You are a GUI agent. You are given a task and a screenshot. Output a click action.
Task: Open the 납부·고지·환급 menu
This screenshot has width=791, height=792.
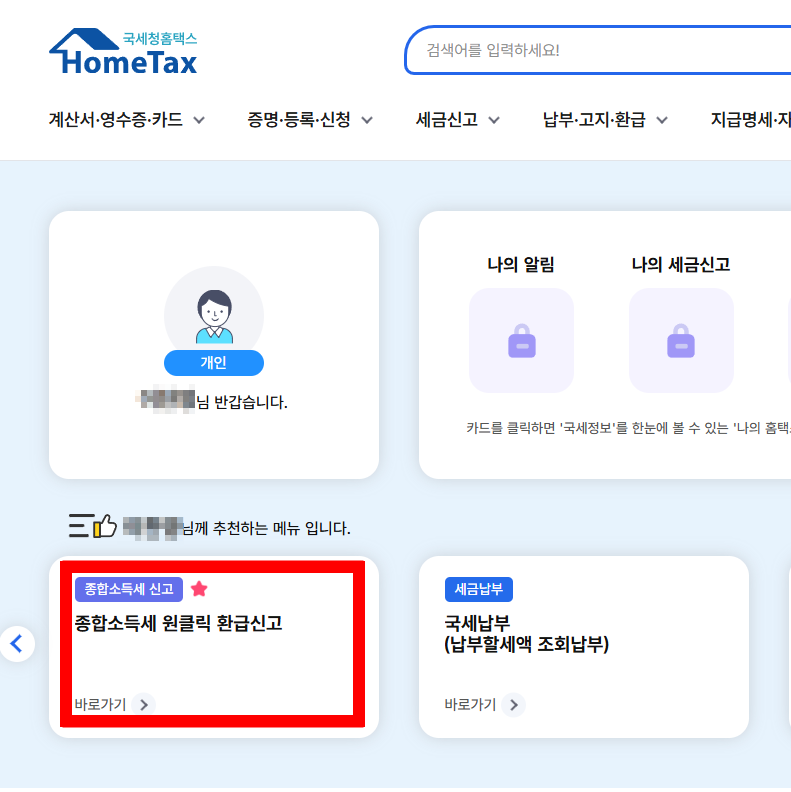594,120
